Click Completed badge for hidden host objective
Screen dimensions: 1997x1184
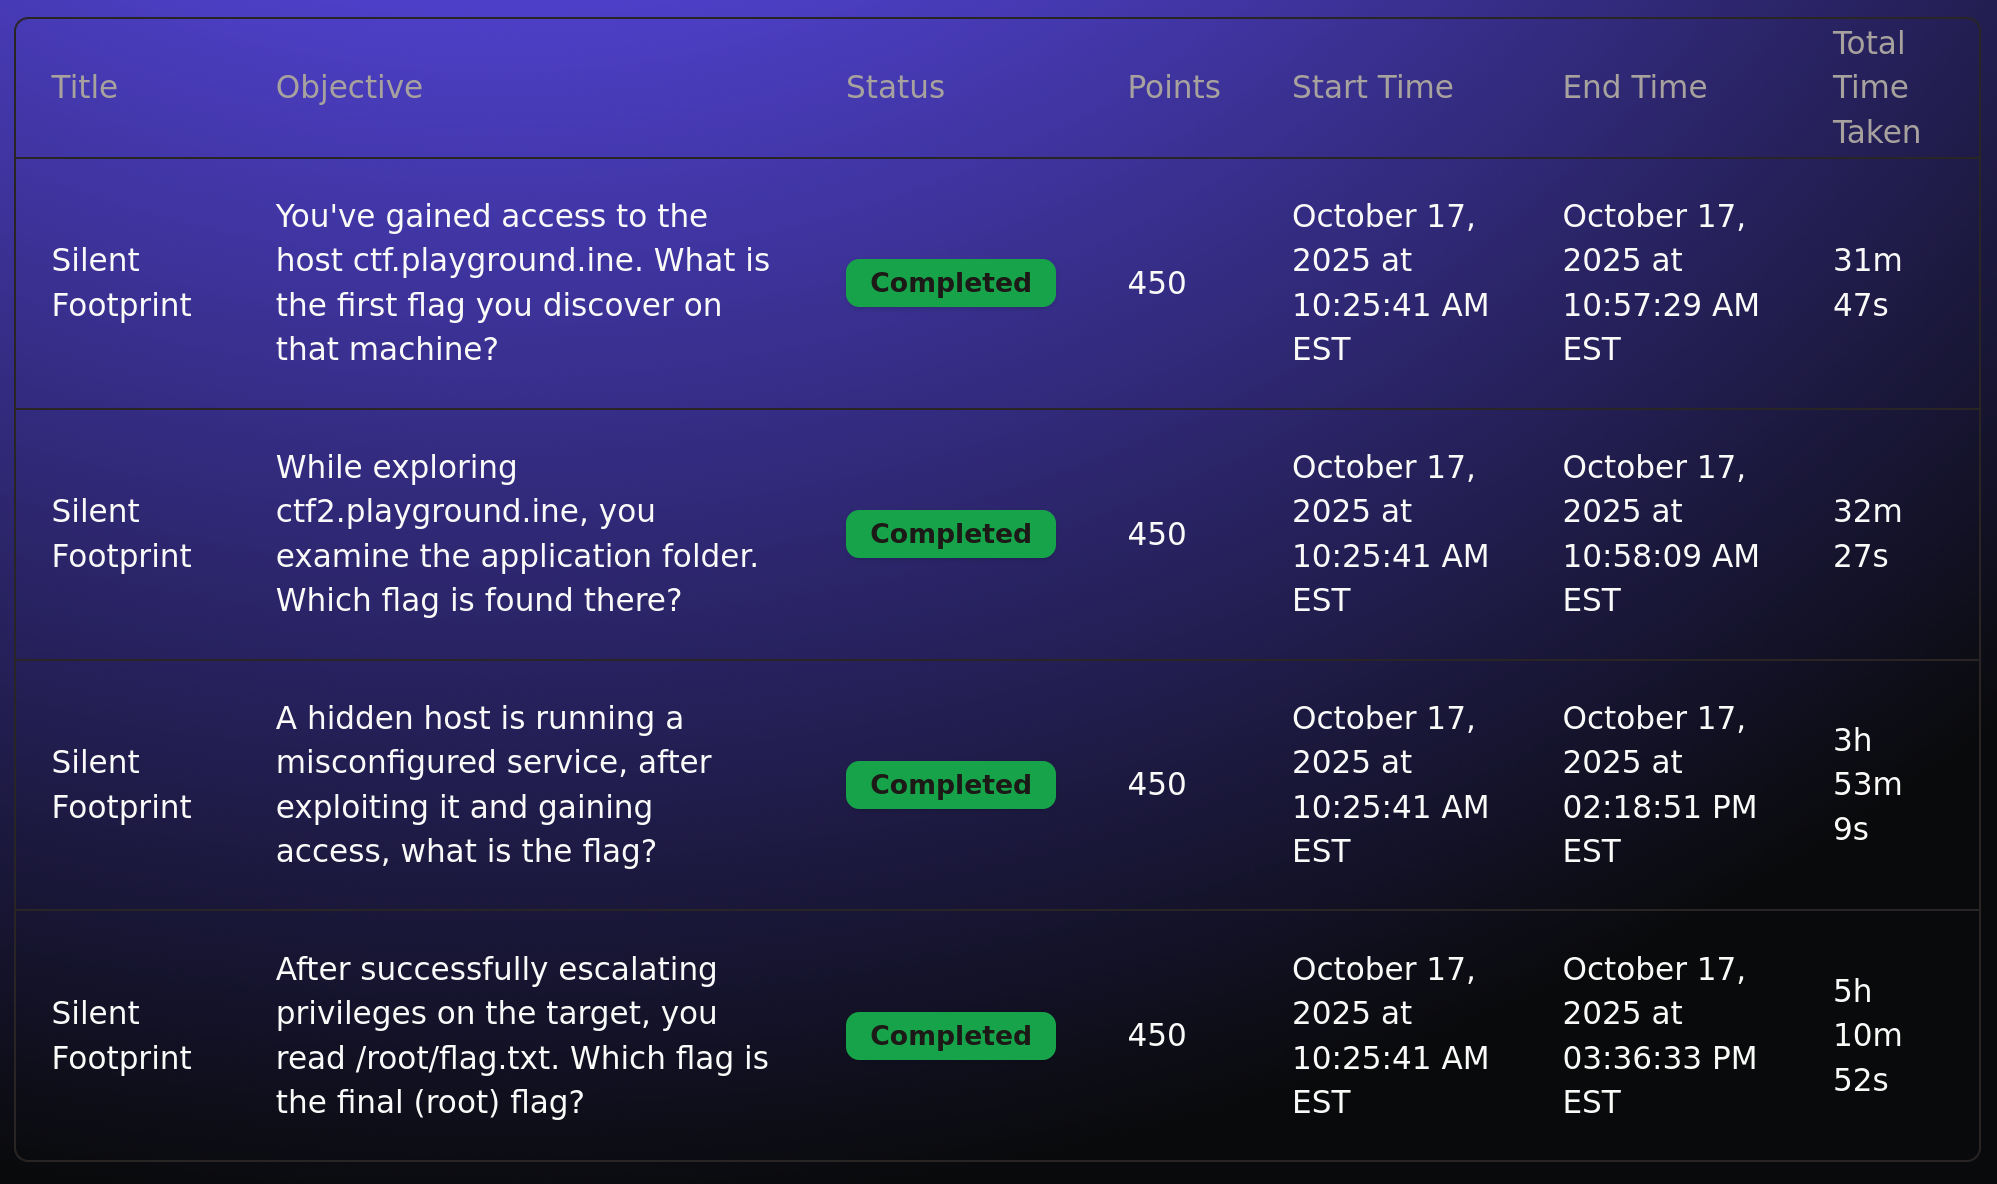pyautogui.click(x=950, y=785)
